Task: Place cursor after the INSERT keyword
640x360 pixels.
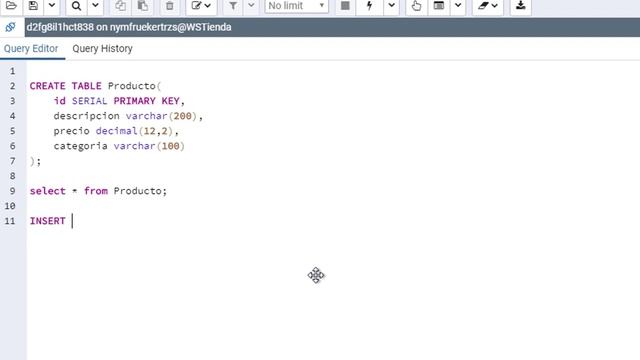Action: (x=72, y=221)
